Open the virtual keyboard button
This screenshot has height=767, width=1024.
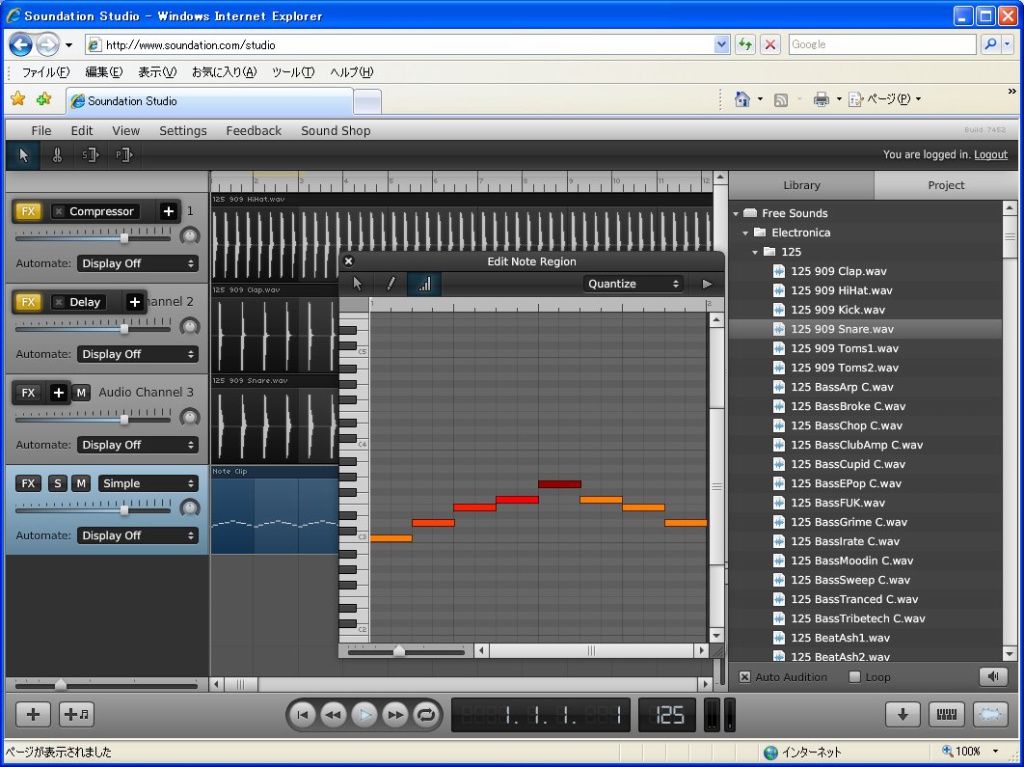(x=946, y=714)
